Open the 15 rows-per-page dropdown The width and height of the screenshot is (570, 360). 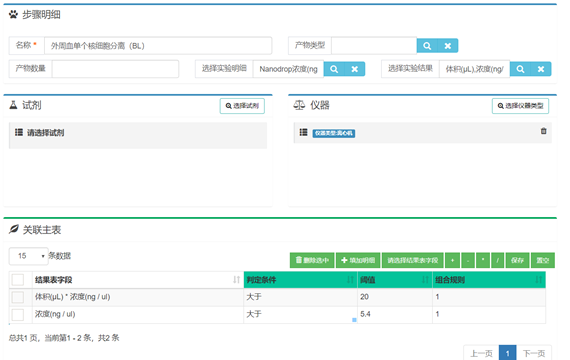tap(28, 256)
